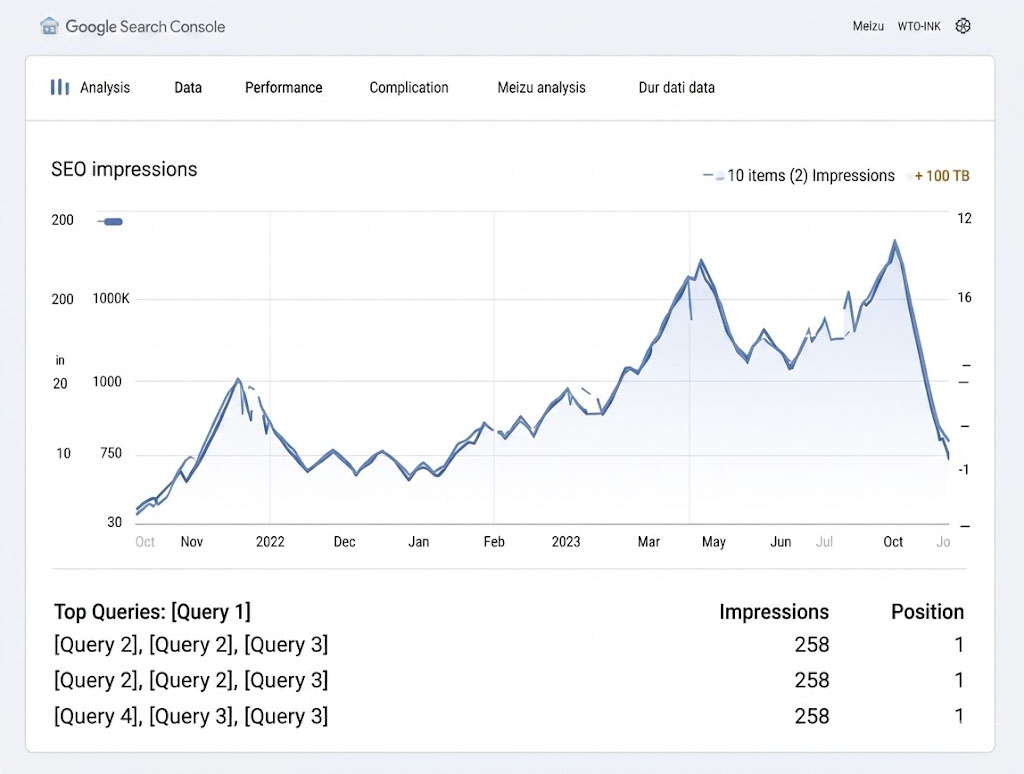The width and height of the screenshot is (1024, 774).
Task: Open the Performance tab
Action: coord(283,88)
